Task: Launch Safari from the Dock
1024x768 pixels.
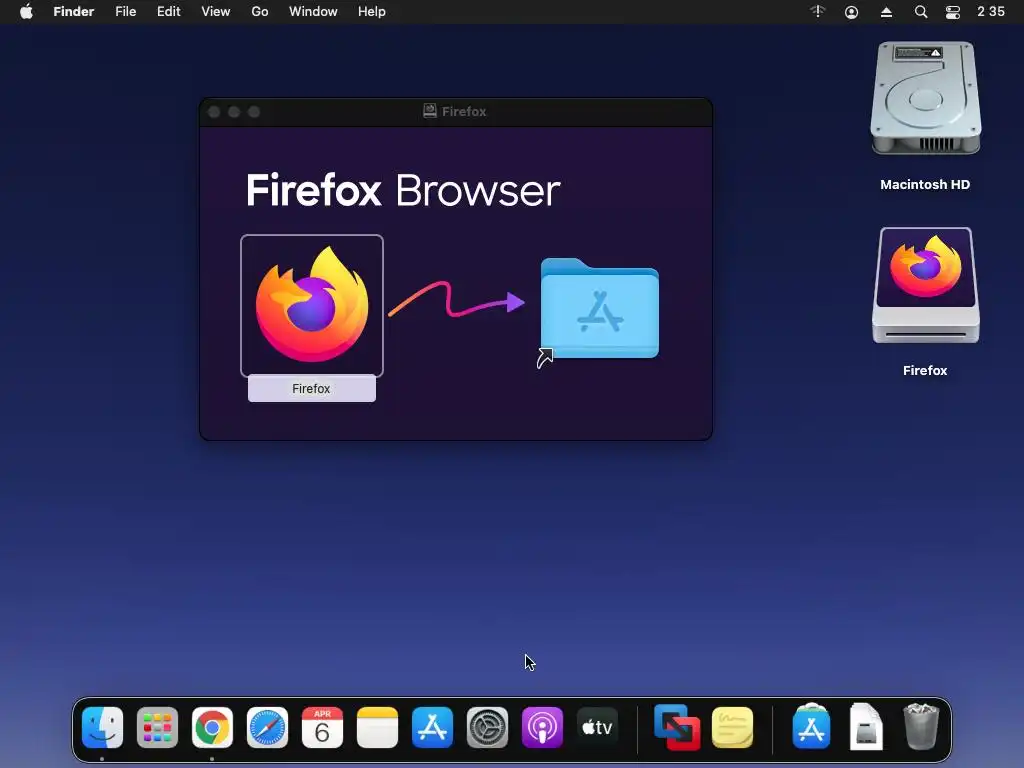Action: click(x=267, y=727)
